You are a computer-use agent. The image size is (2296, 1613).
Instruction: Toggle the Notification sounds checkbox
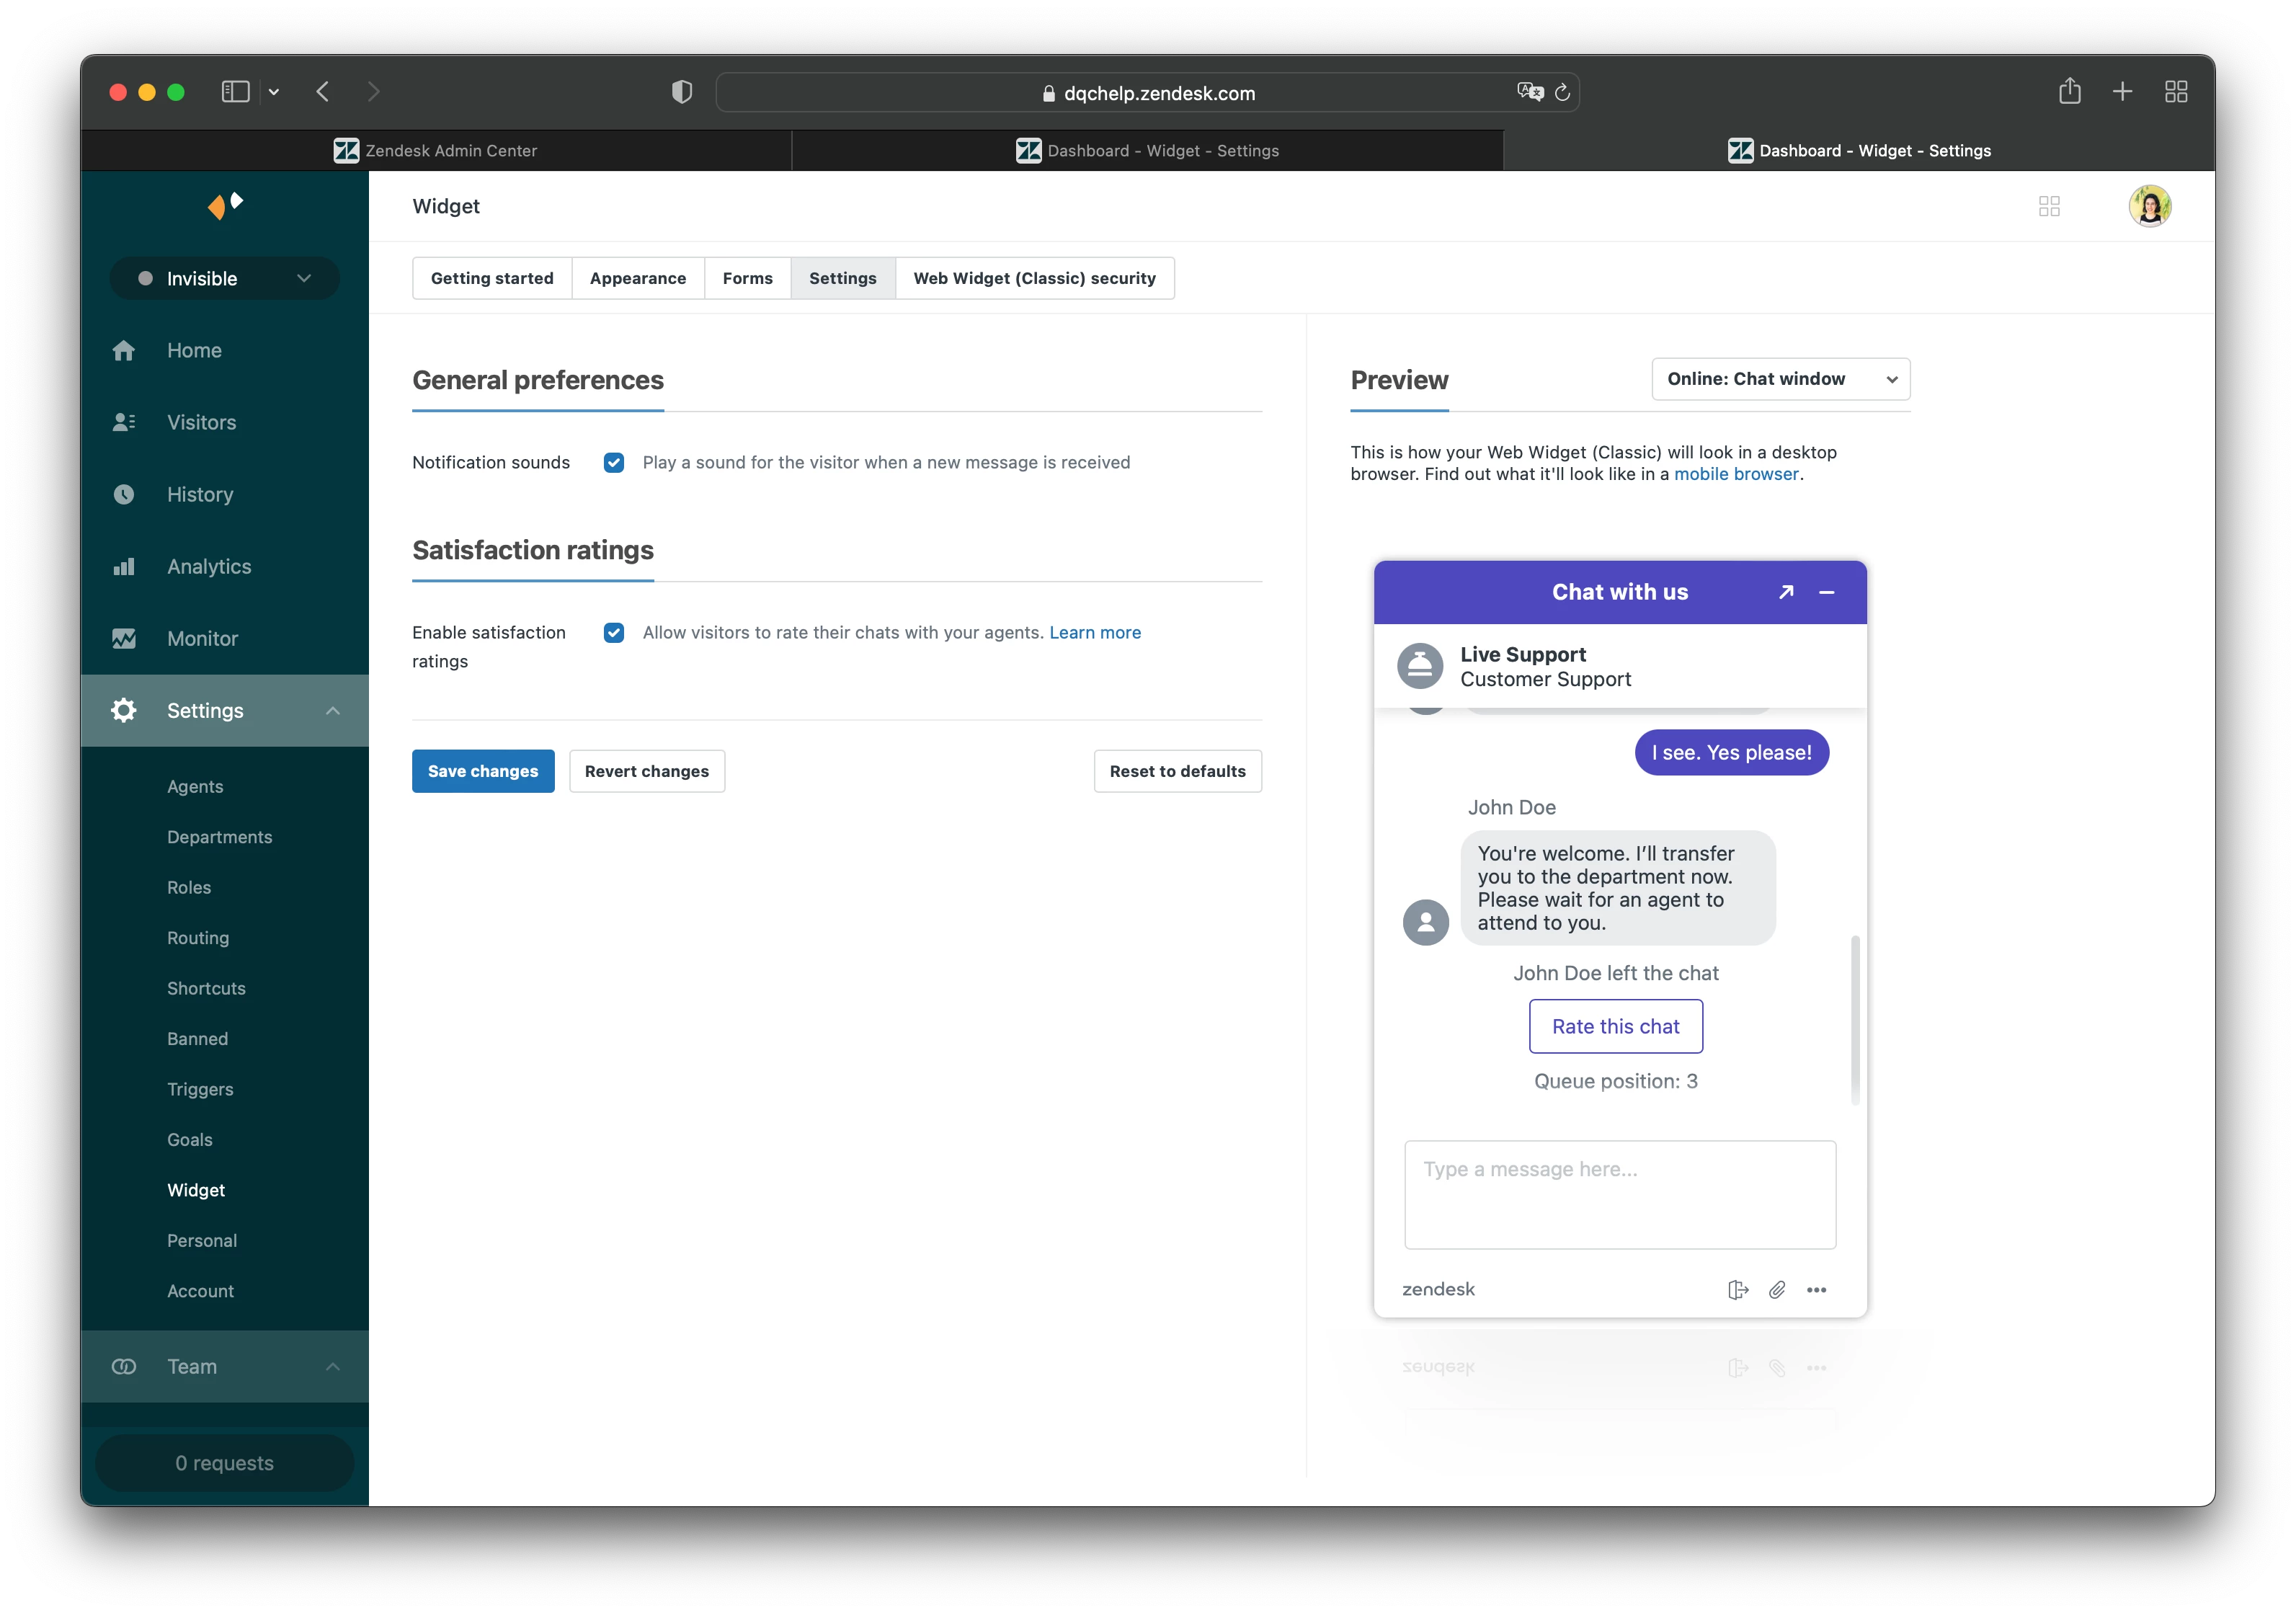pyautogui.click(x=614, y=463)
